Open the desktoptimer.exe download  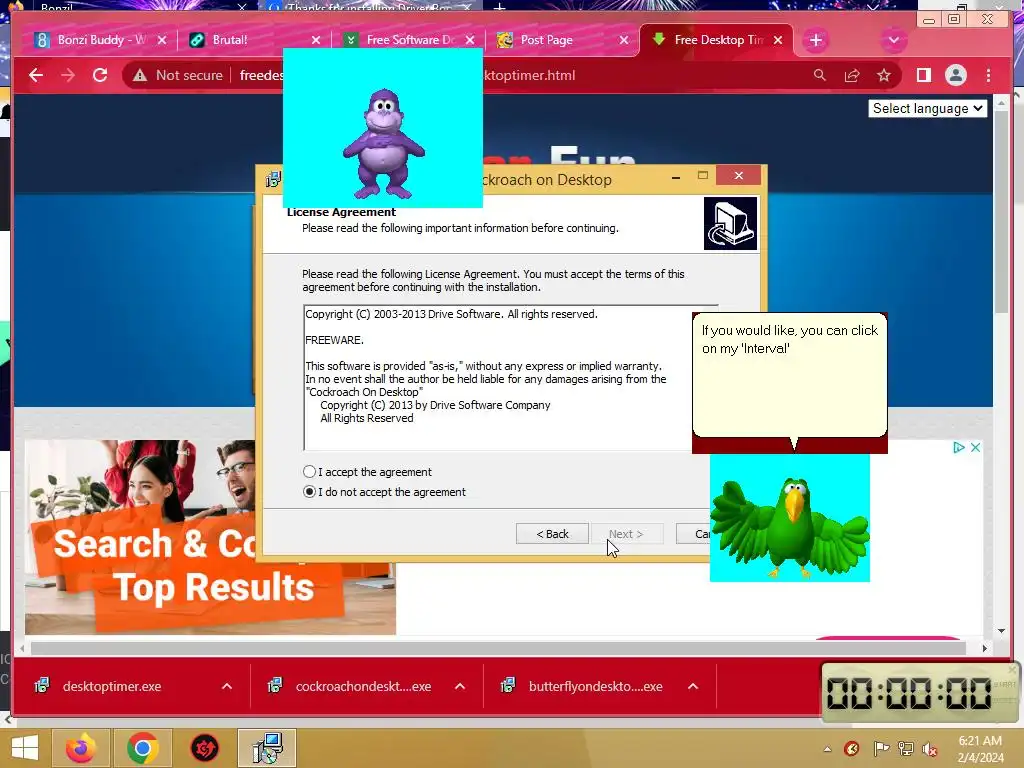tap(111, 686)
